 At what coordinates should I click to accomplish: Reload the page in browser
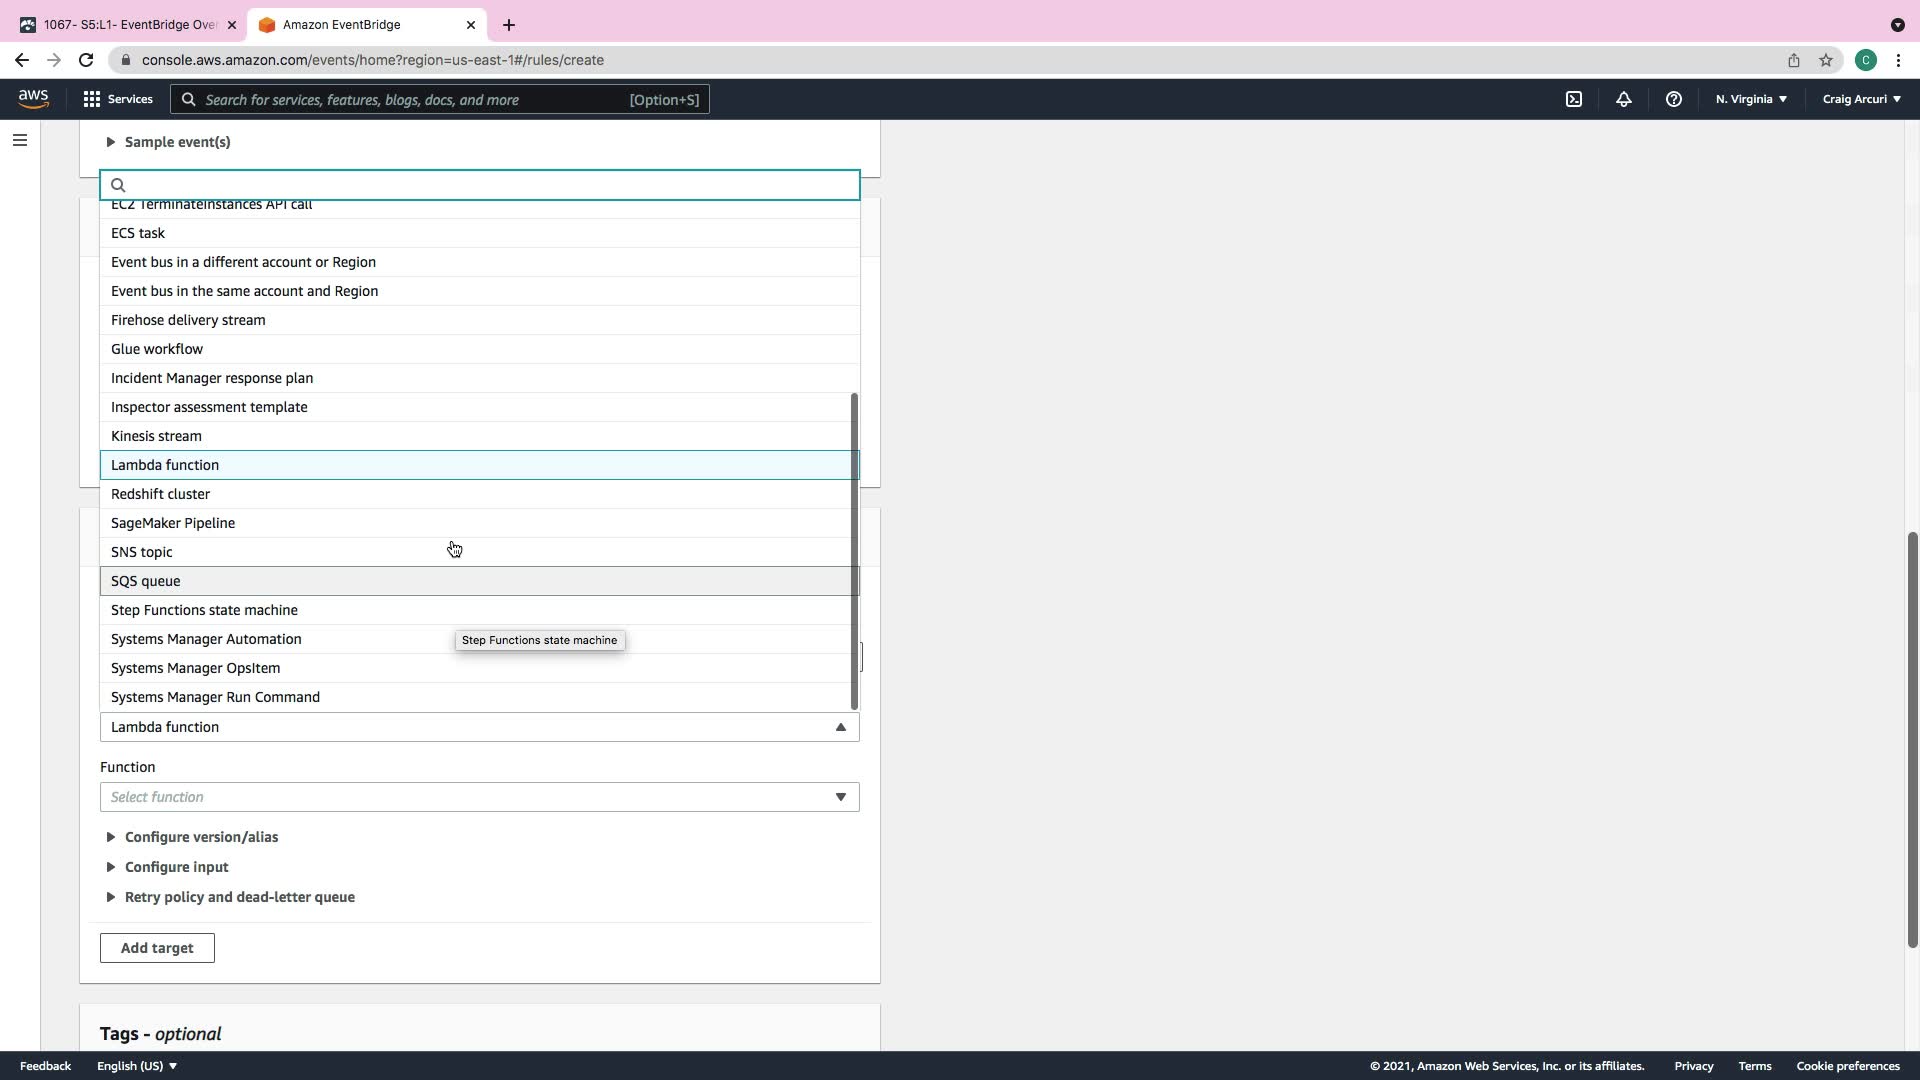(x=86, y=60)
